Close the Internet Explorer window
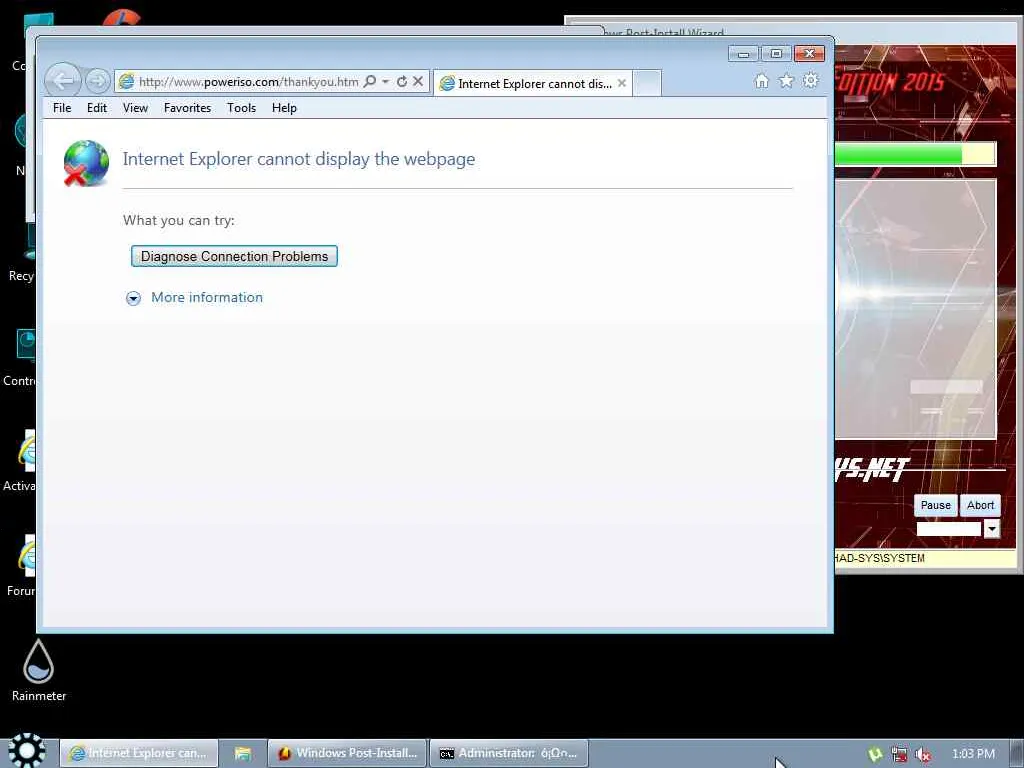Screen dimensions: 1024x768 click(809, 54)
